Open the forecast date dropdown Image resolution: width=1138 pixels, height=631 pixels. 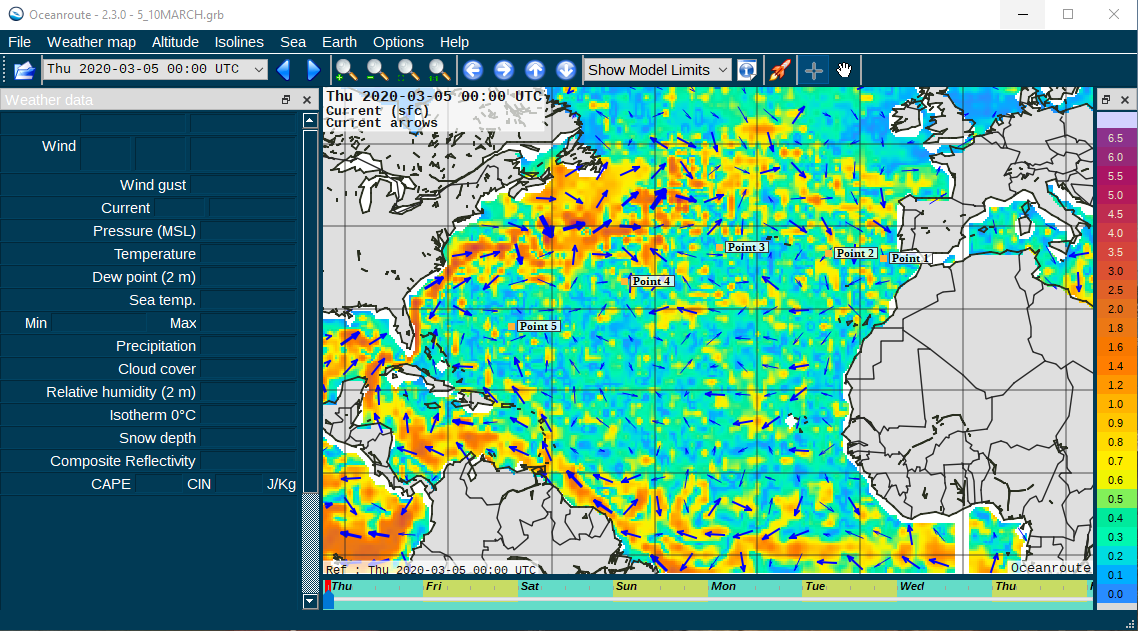coord(259,70)
